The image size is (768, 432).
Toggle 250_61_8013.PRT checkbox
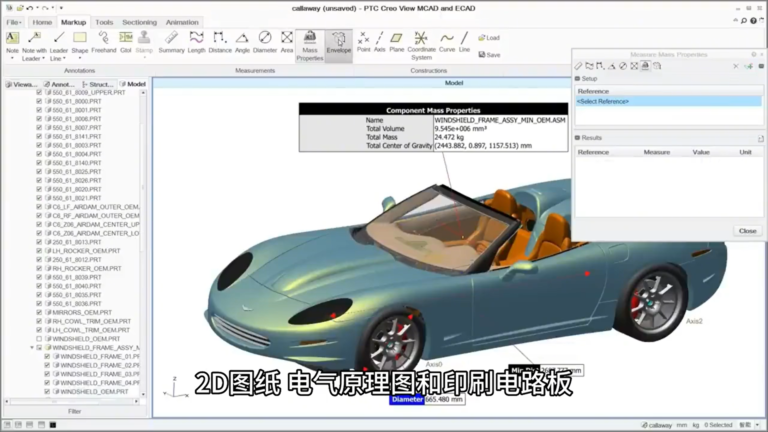pyautogui.click(x=39, y=242)
